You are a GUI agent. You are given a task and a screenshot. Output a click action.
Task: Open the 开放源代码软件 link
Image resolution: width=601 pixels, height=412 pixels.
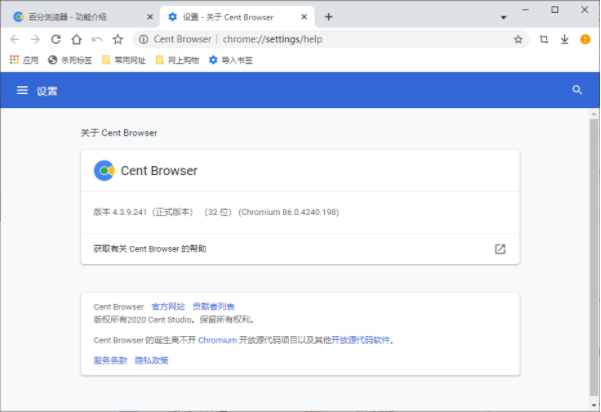[x=361, y=340]
